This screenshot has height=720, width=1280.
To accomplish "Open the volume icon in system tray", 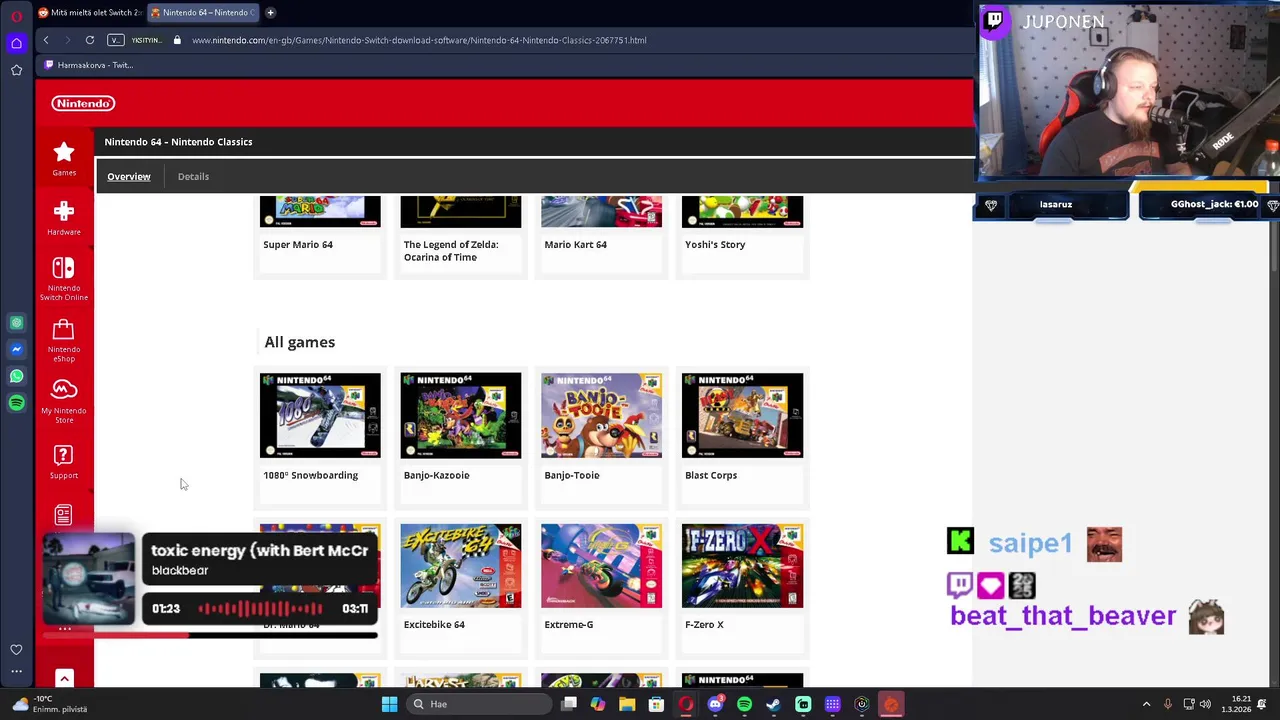I will click(x=1205, y=704).
